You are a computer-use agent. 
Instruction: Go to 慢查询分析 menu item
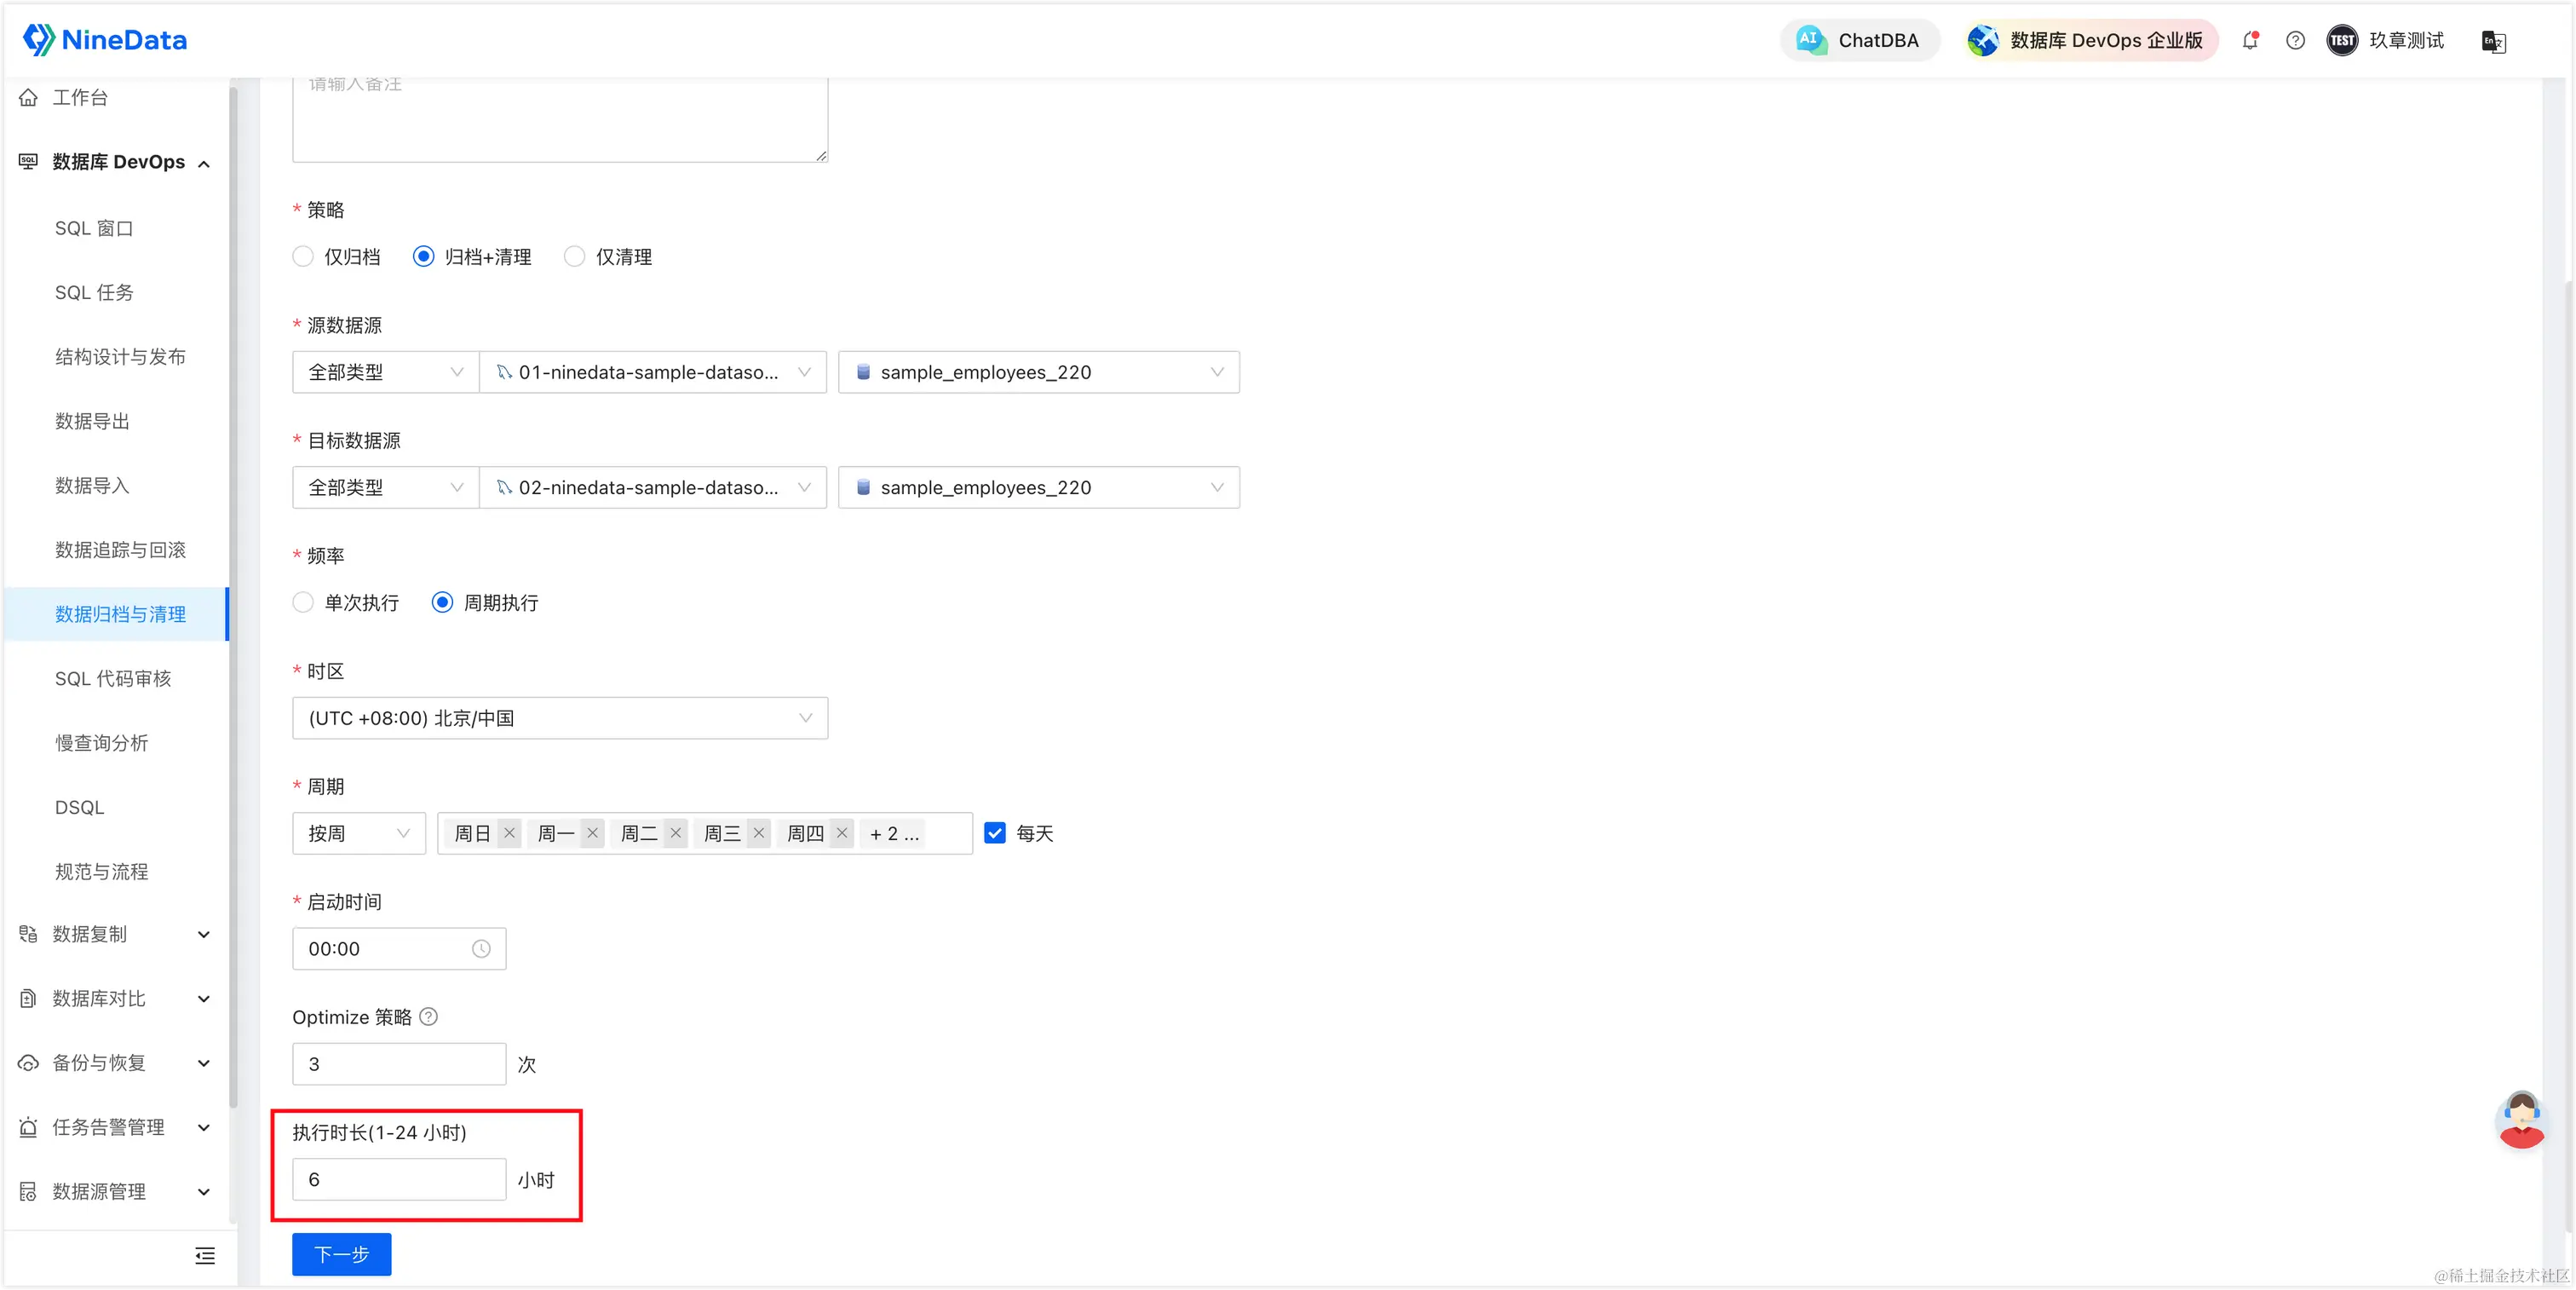click(x=101, y=743)
